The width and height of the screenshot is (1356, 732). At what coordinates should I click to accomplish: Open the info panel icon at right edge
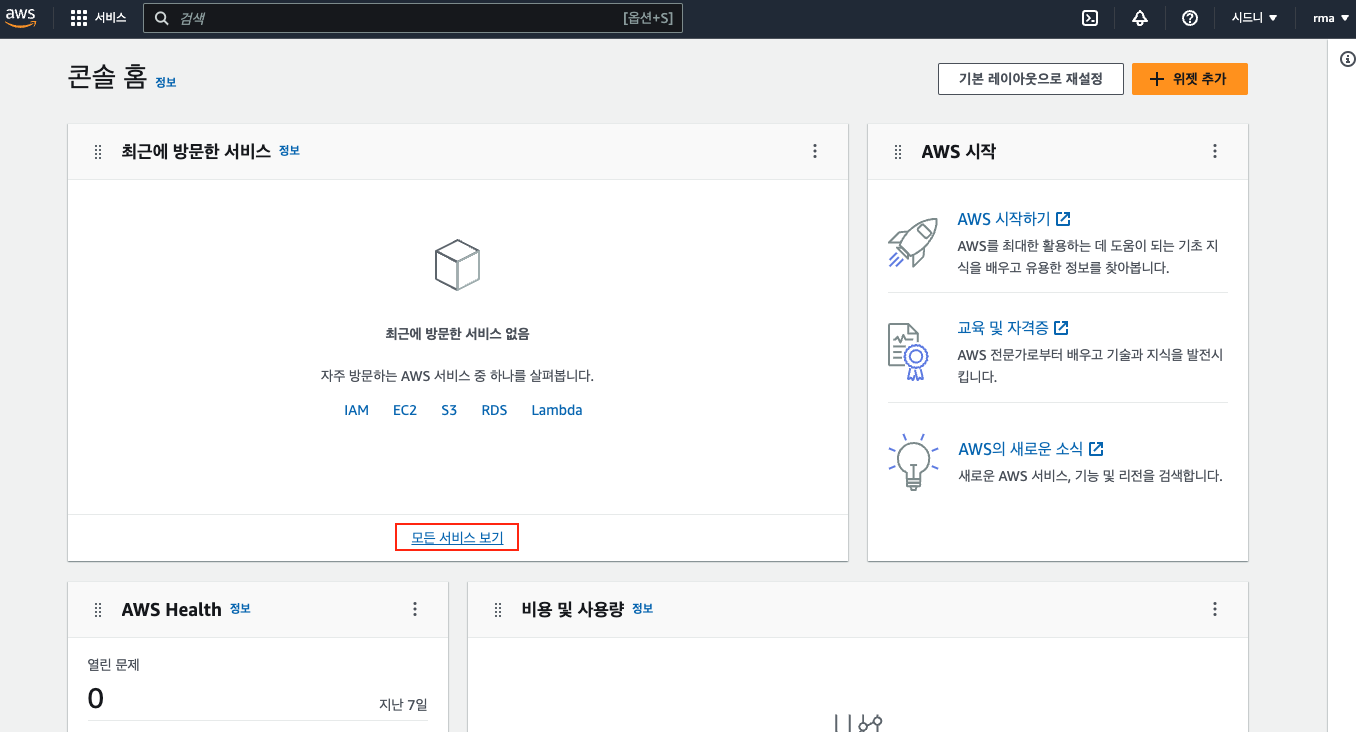pyautogui.click(x=1346, y=59)
